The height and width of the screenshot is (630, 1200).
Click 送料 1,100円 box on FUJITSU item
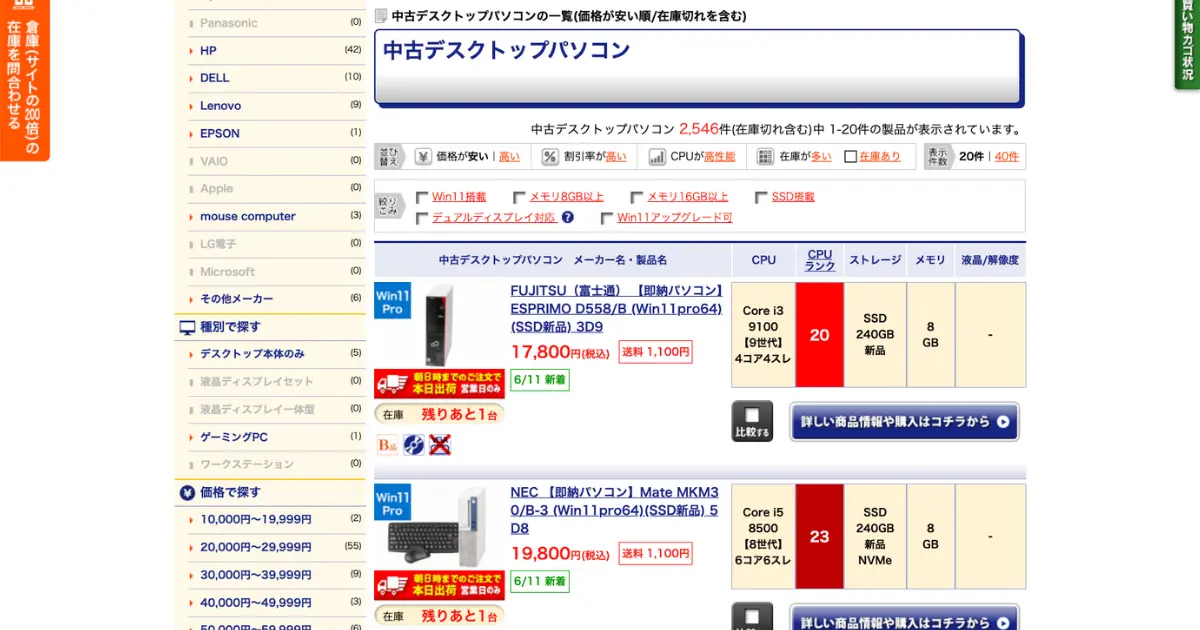pos(656,352)
